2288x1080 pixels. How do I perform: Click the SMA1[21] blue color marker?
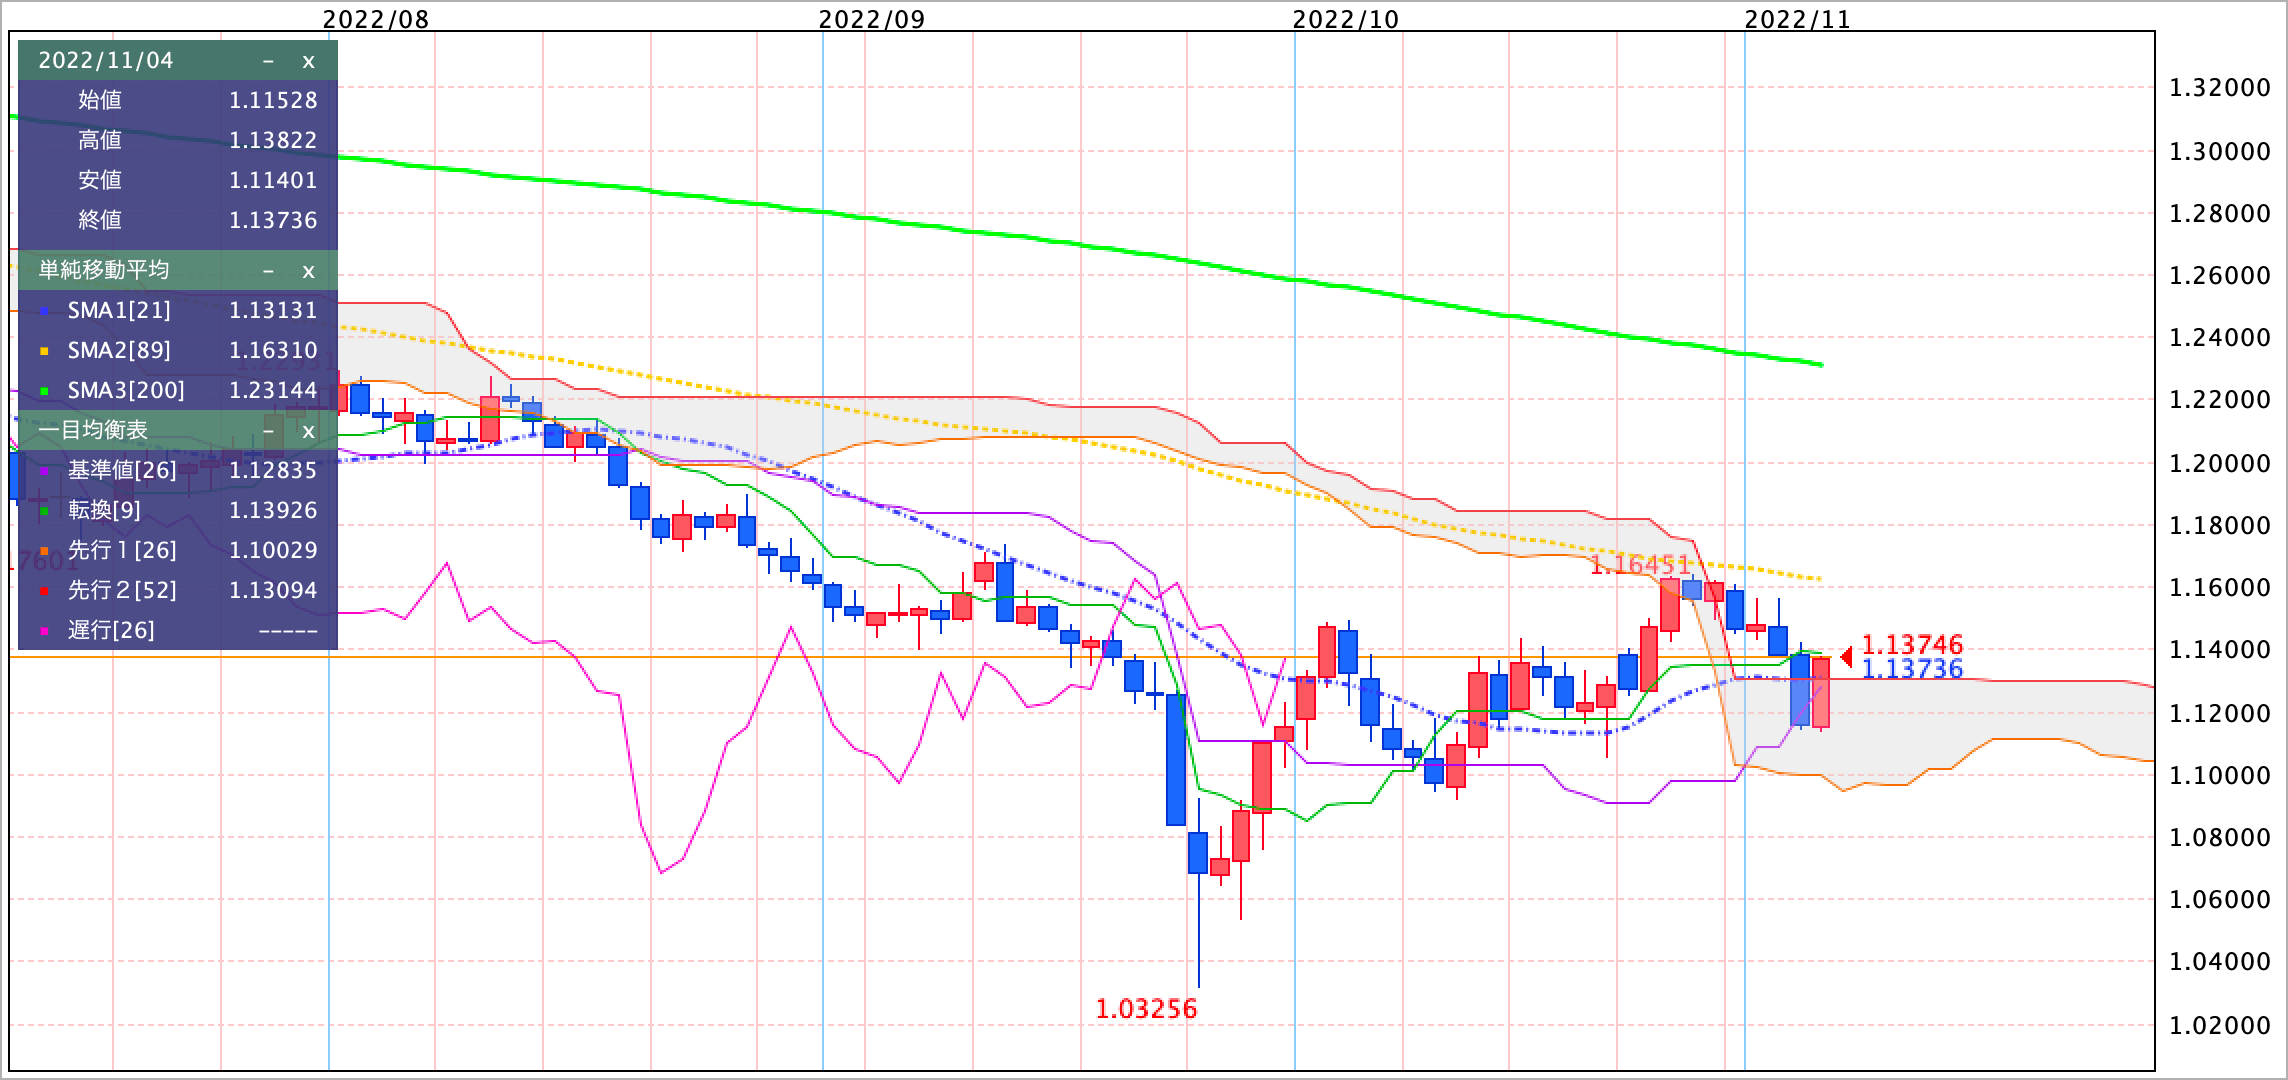(x=44, y=311)
